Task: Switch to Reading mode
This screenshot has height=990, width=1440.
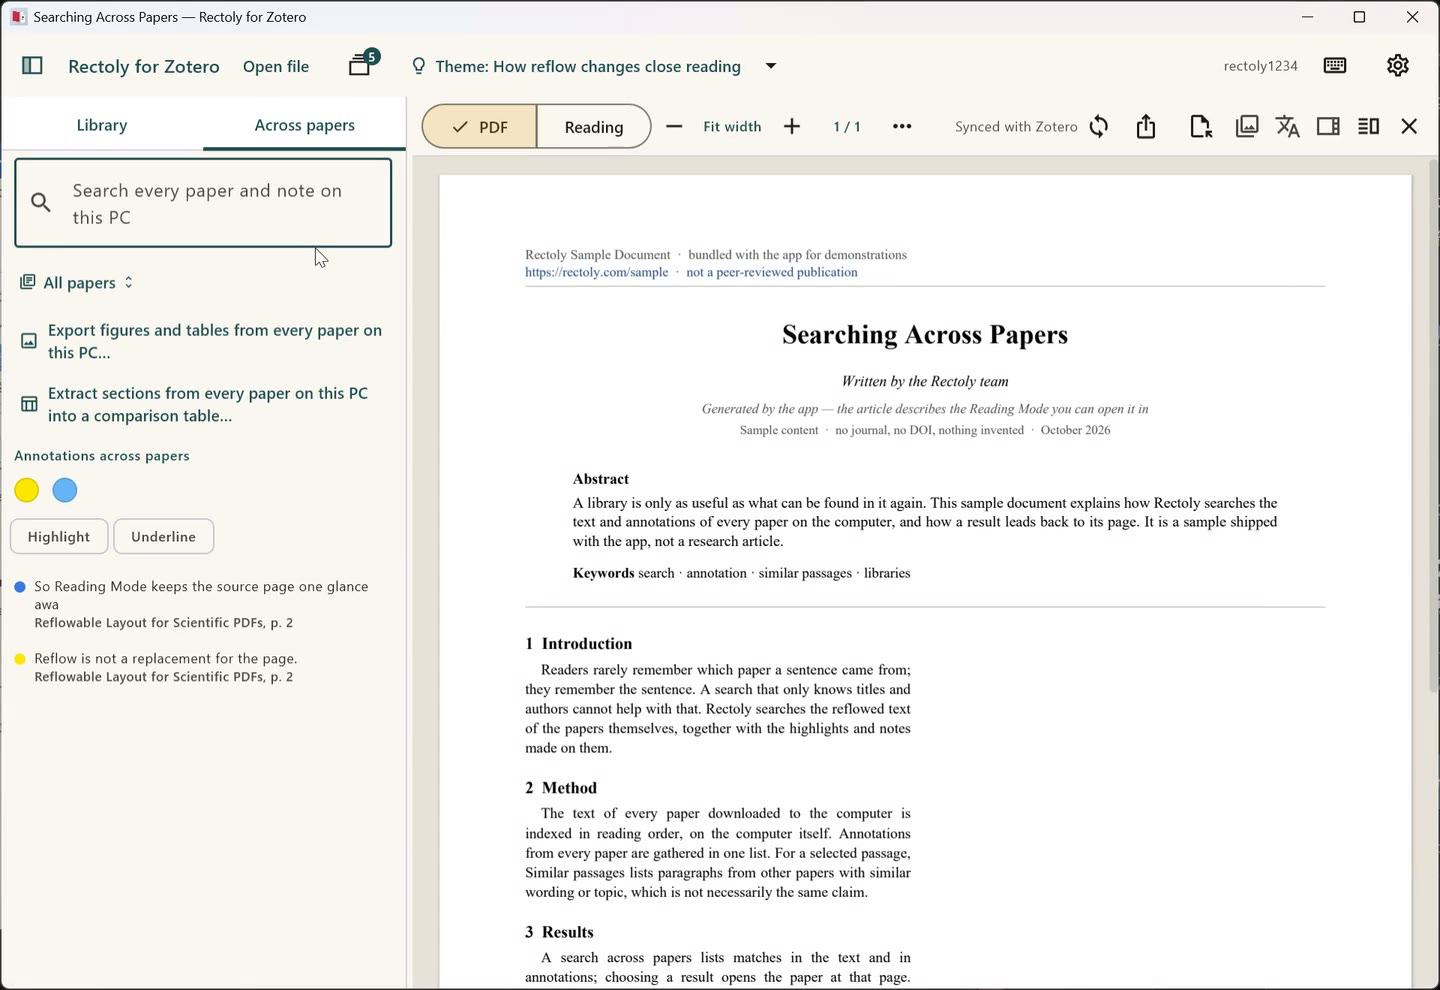Action: [x=594, y=127]
